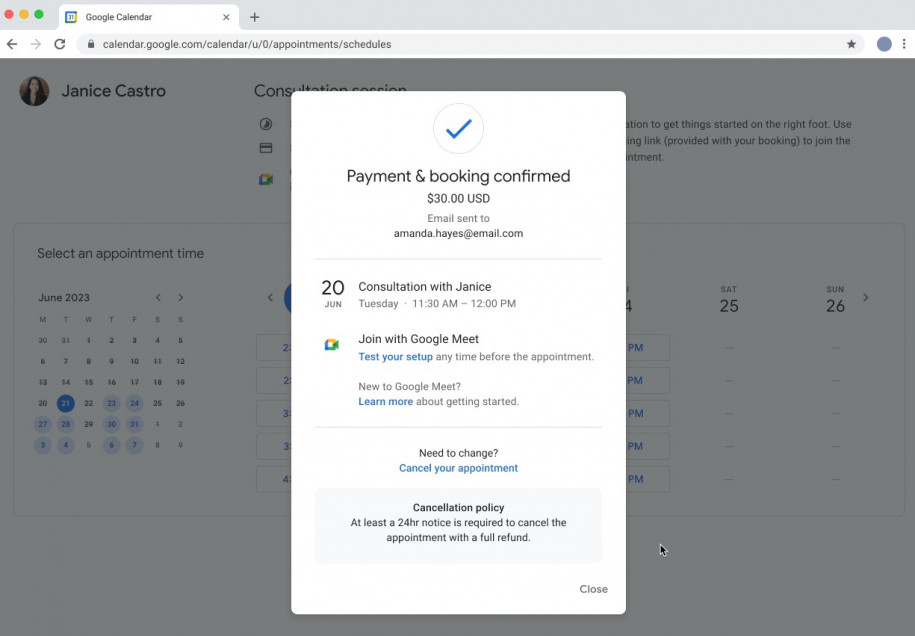The height and width of the screenshot is (636, 915).
Task: Select June 24 in the mini calendar
Action: pos(134,403)
